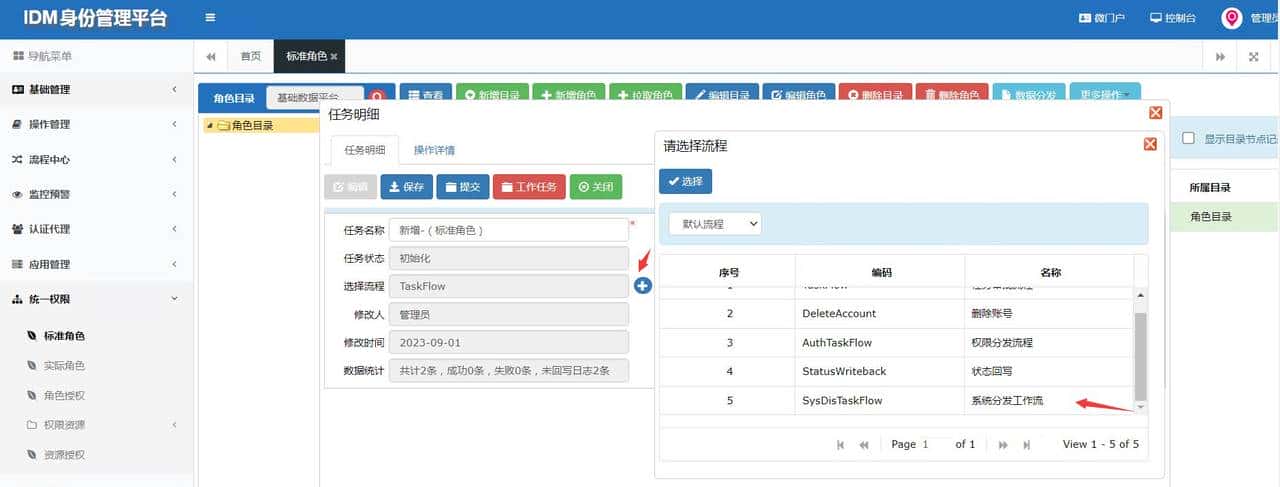1280x487 pixels.
Task: Click the red 工作任务 button
Action: (529, 187)
